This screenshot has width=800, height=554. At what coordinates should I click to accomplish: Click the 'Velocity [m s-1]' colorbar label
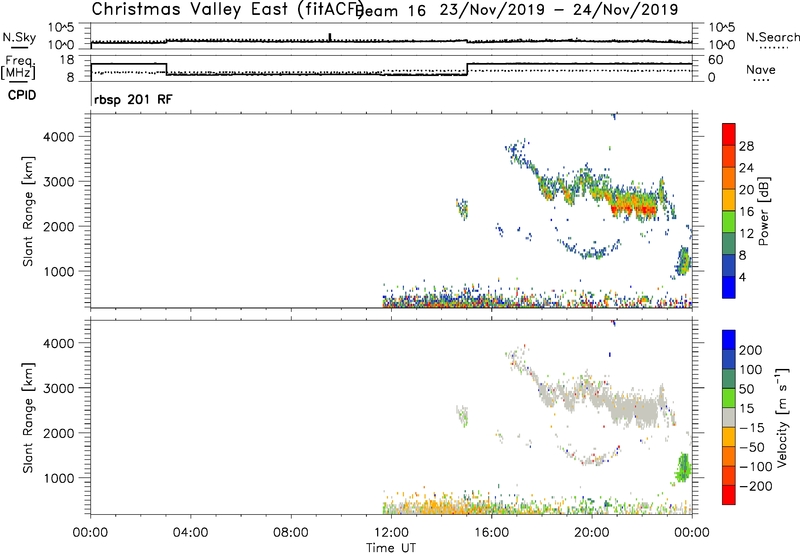782,417
